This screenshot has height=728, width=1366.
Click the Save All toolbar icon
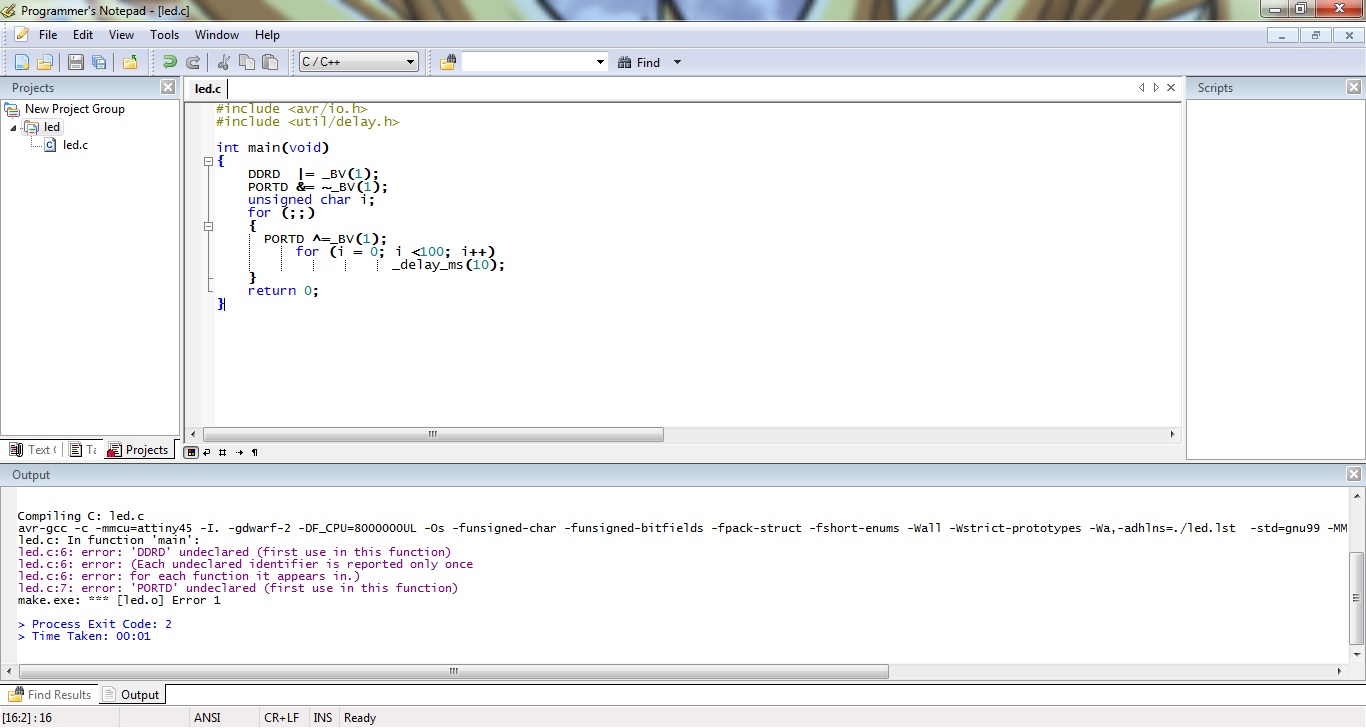[x=98, y=62]
